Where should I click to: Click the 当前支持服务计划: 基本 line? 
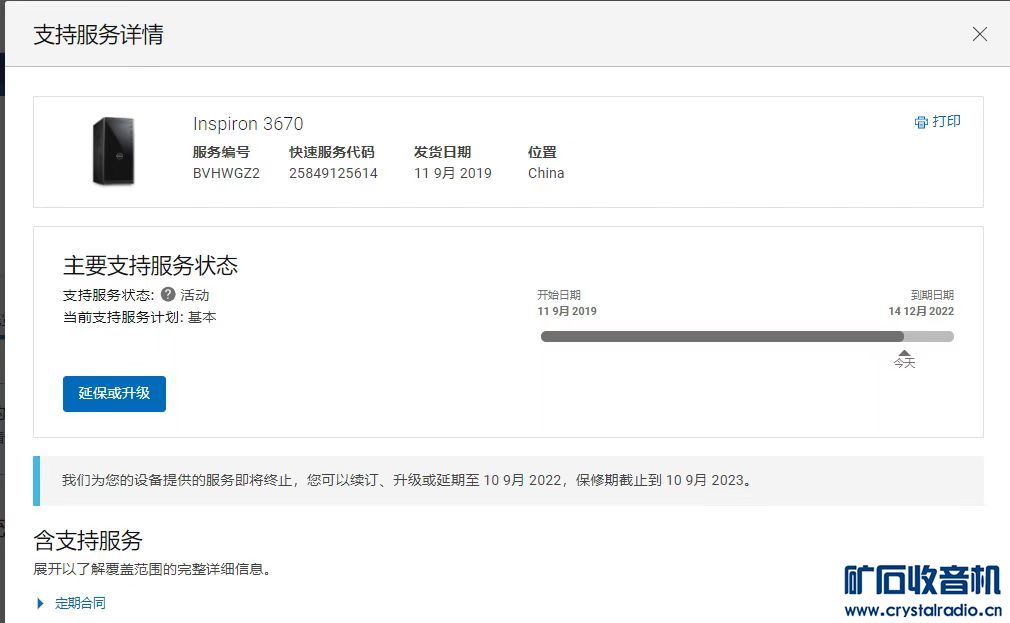click(x=139, y=317)
